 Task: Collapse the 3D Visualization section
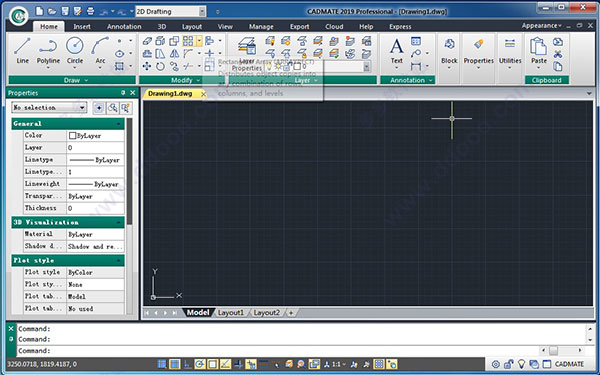[x=119, y=222]
